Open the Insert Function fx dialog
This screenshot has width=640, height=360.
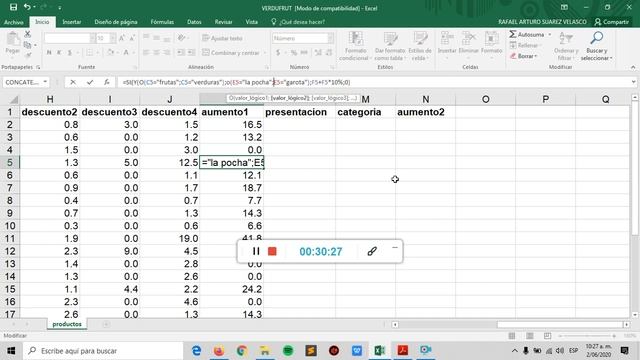click(x=107, y=82)
